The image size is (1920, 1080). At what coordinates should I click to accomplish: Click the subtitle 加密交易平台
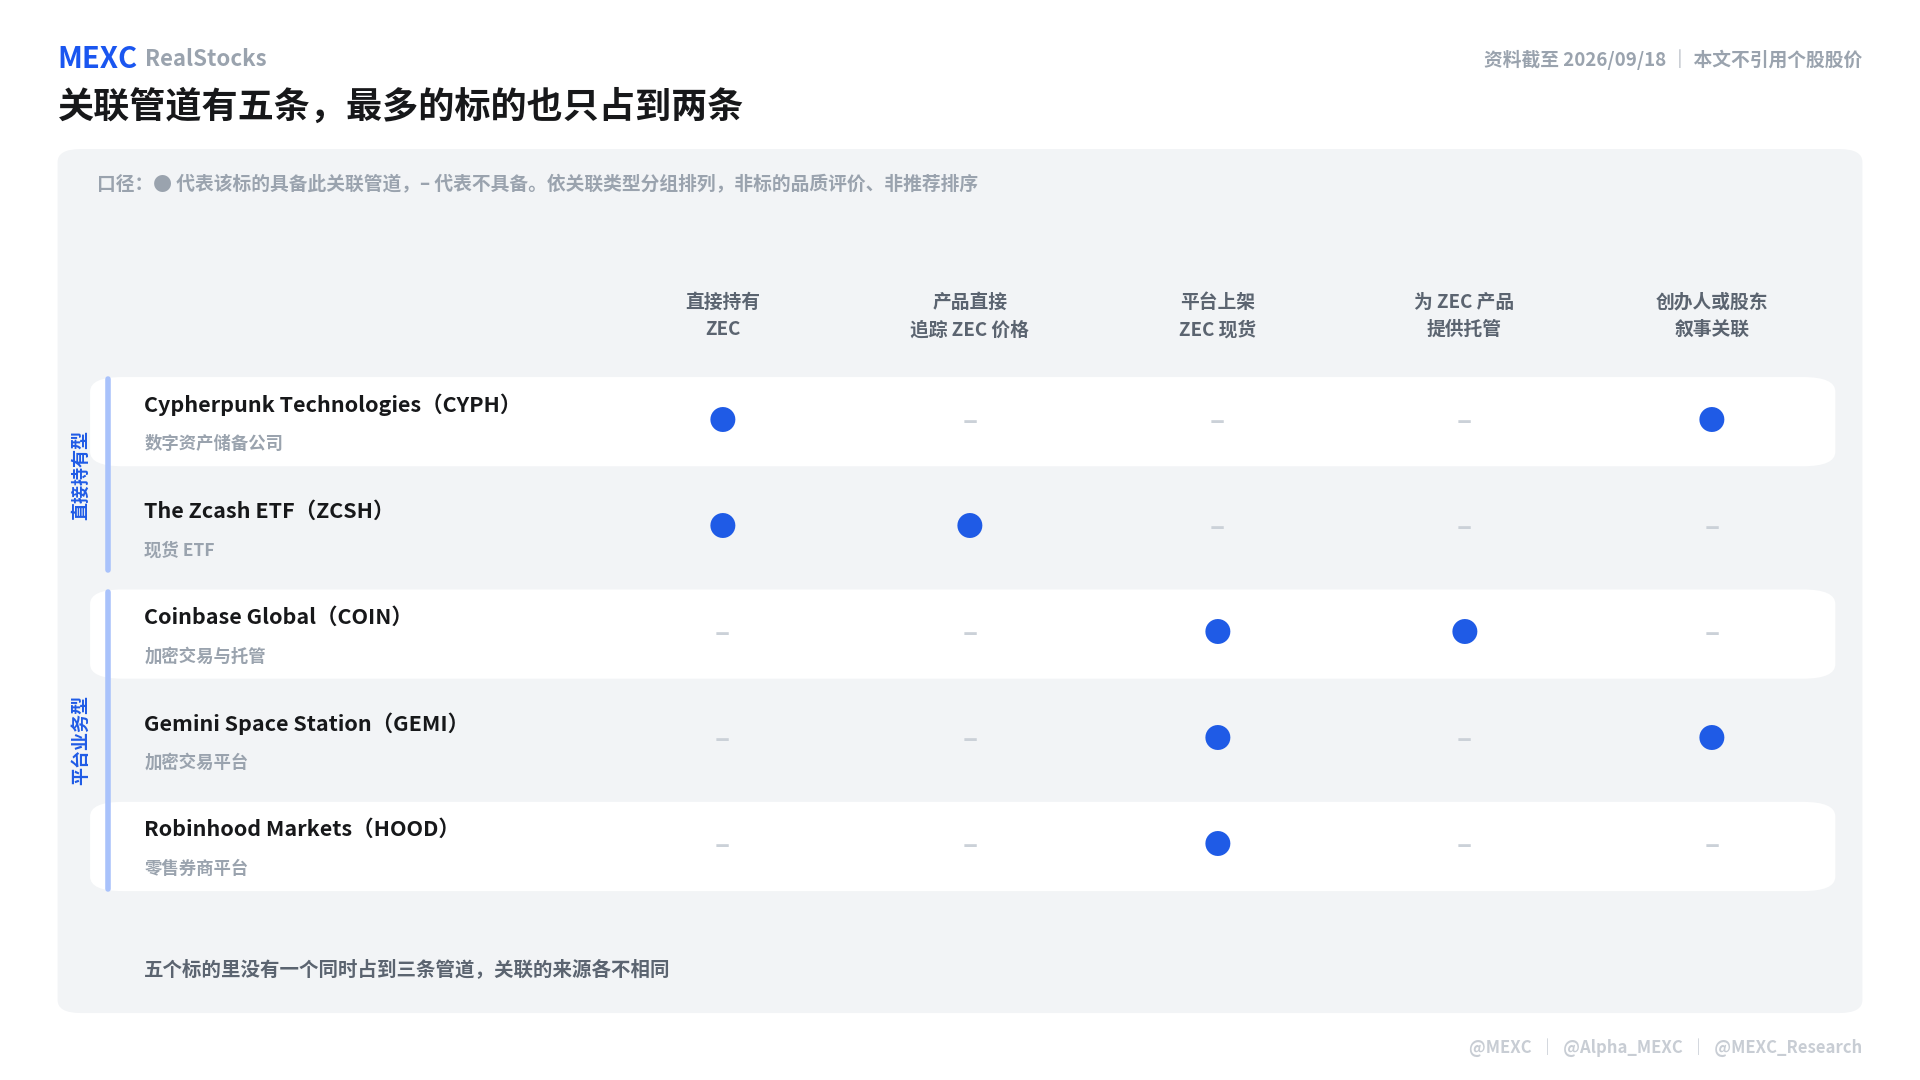pos(196,761)
